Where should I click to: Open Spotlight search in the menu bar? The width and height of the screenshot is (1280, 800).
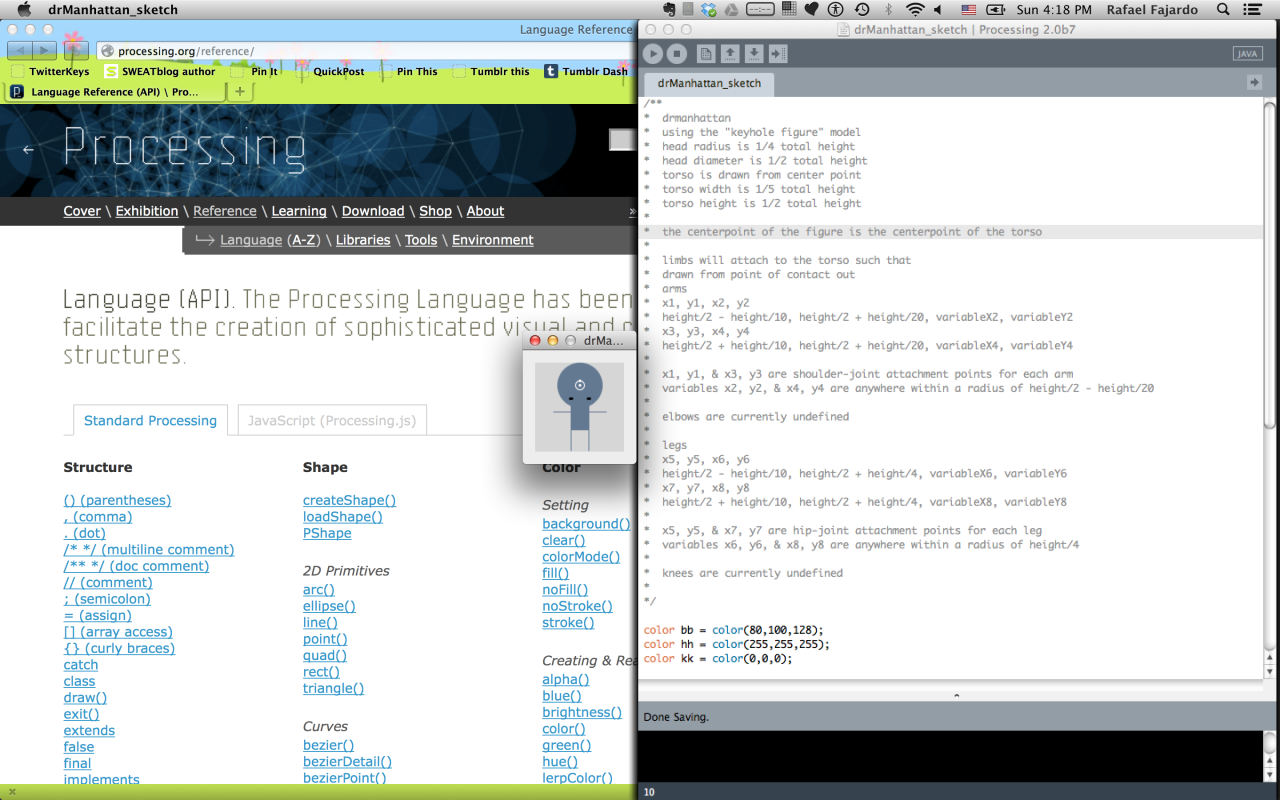[x=1223, y=10]
